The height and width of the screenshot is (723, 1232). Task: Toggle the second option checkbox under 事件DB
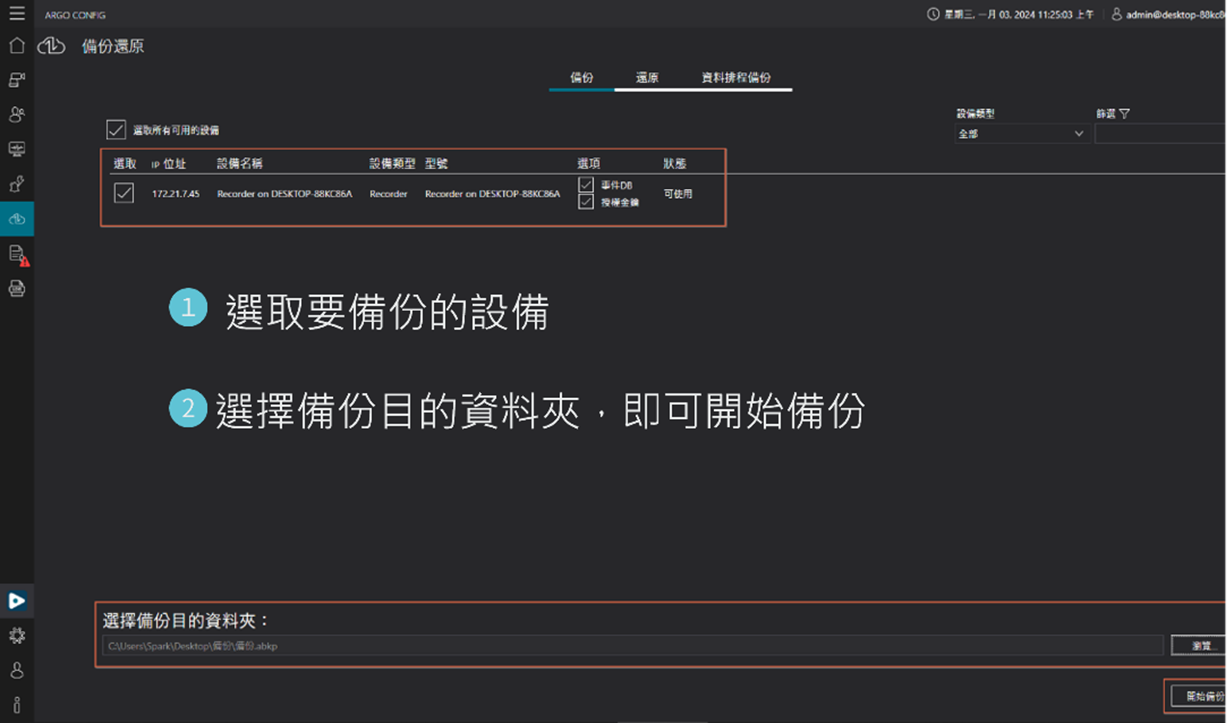click(x=586, y=202)
